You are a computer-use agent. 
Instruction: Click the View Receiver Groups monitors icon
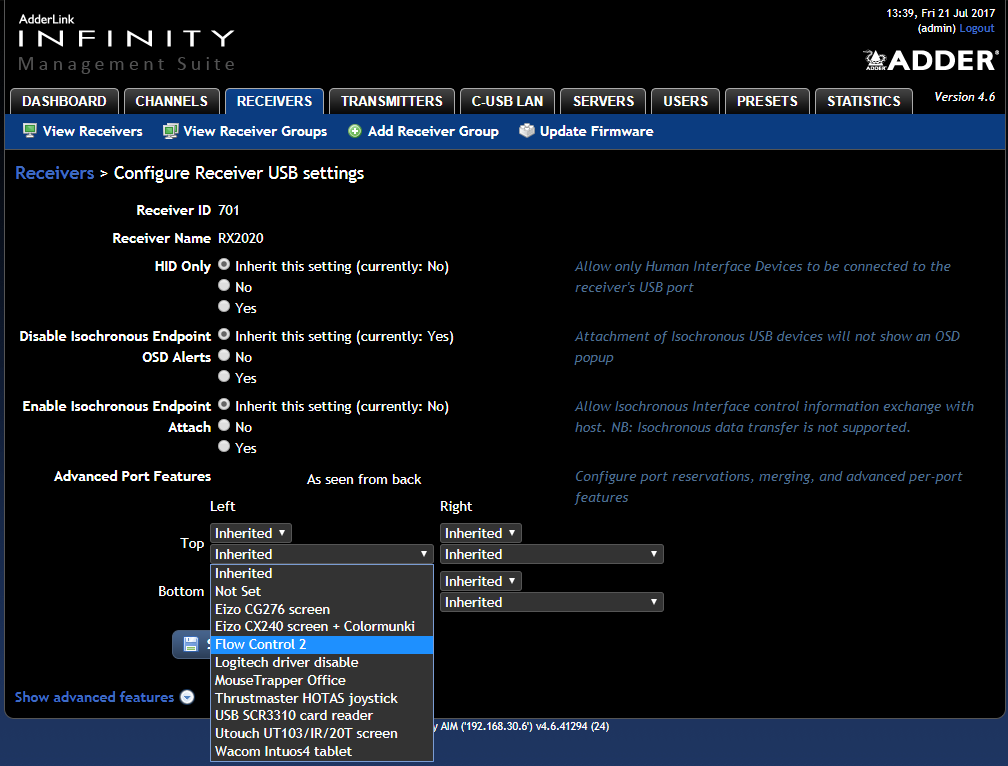pyautogui.click(x=170, y=131)
